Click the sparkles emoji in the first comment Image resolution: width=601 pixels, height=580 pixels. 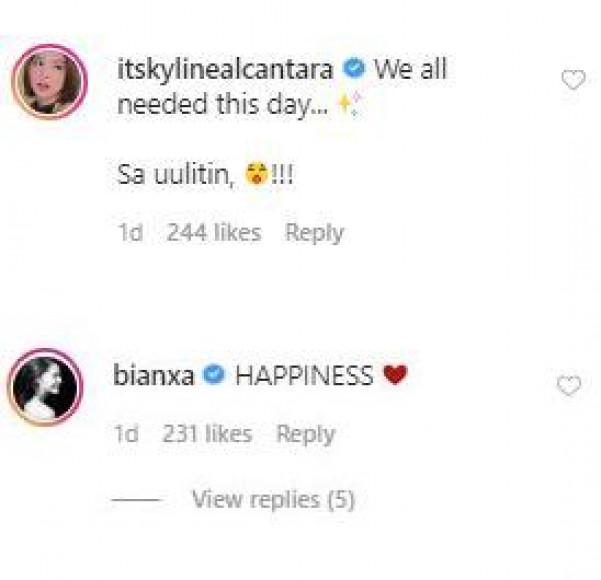click(x=348, y=107)
